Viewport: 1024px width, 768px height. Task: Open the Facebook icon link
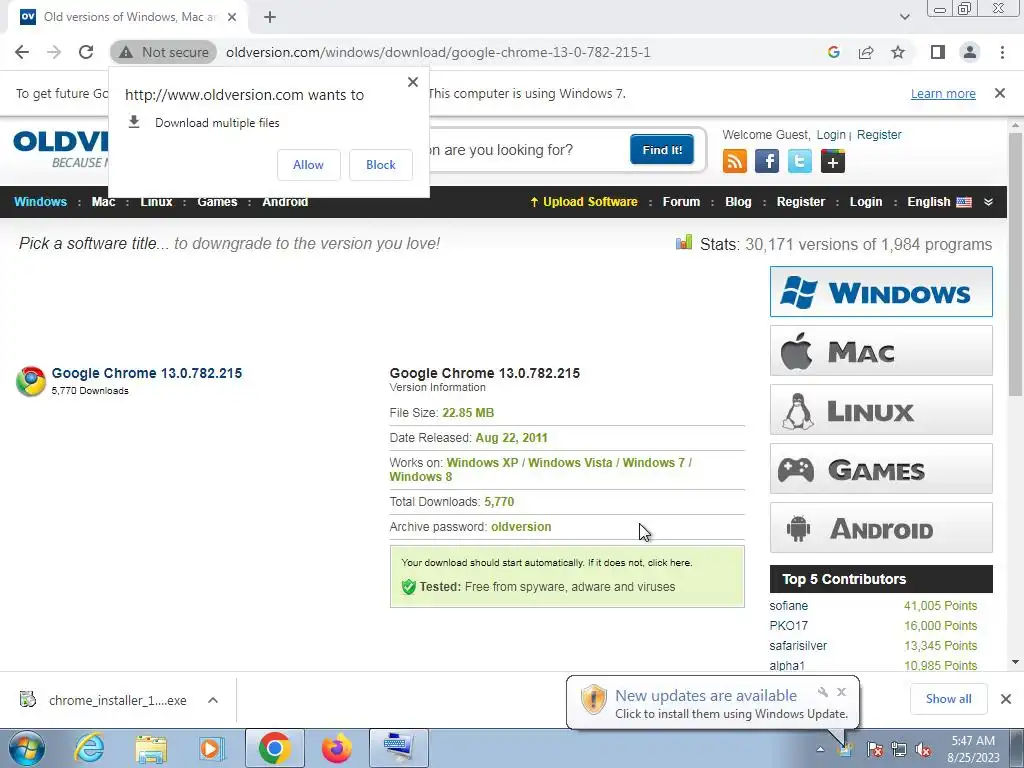click(x=767, y=161)
